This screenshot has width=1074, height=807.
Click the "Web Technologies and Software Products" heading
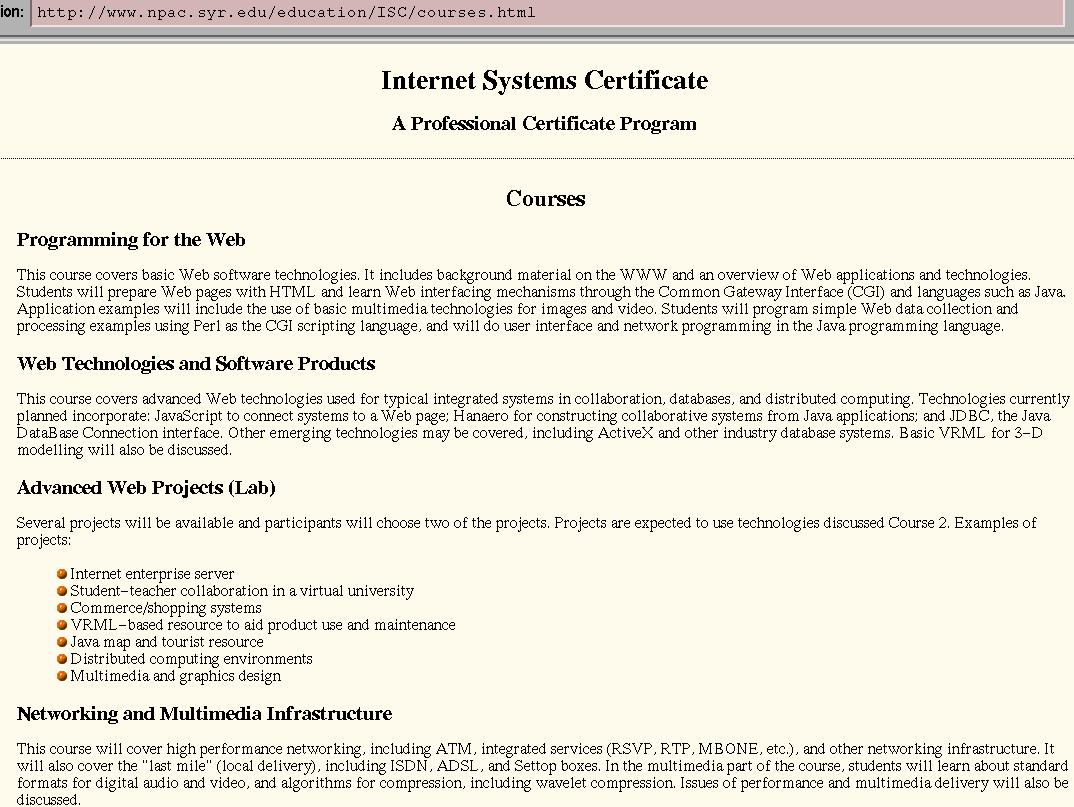[196, 364]
